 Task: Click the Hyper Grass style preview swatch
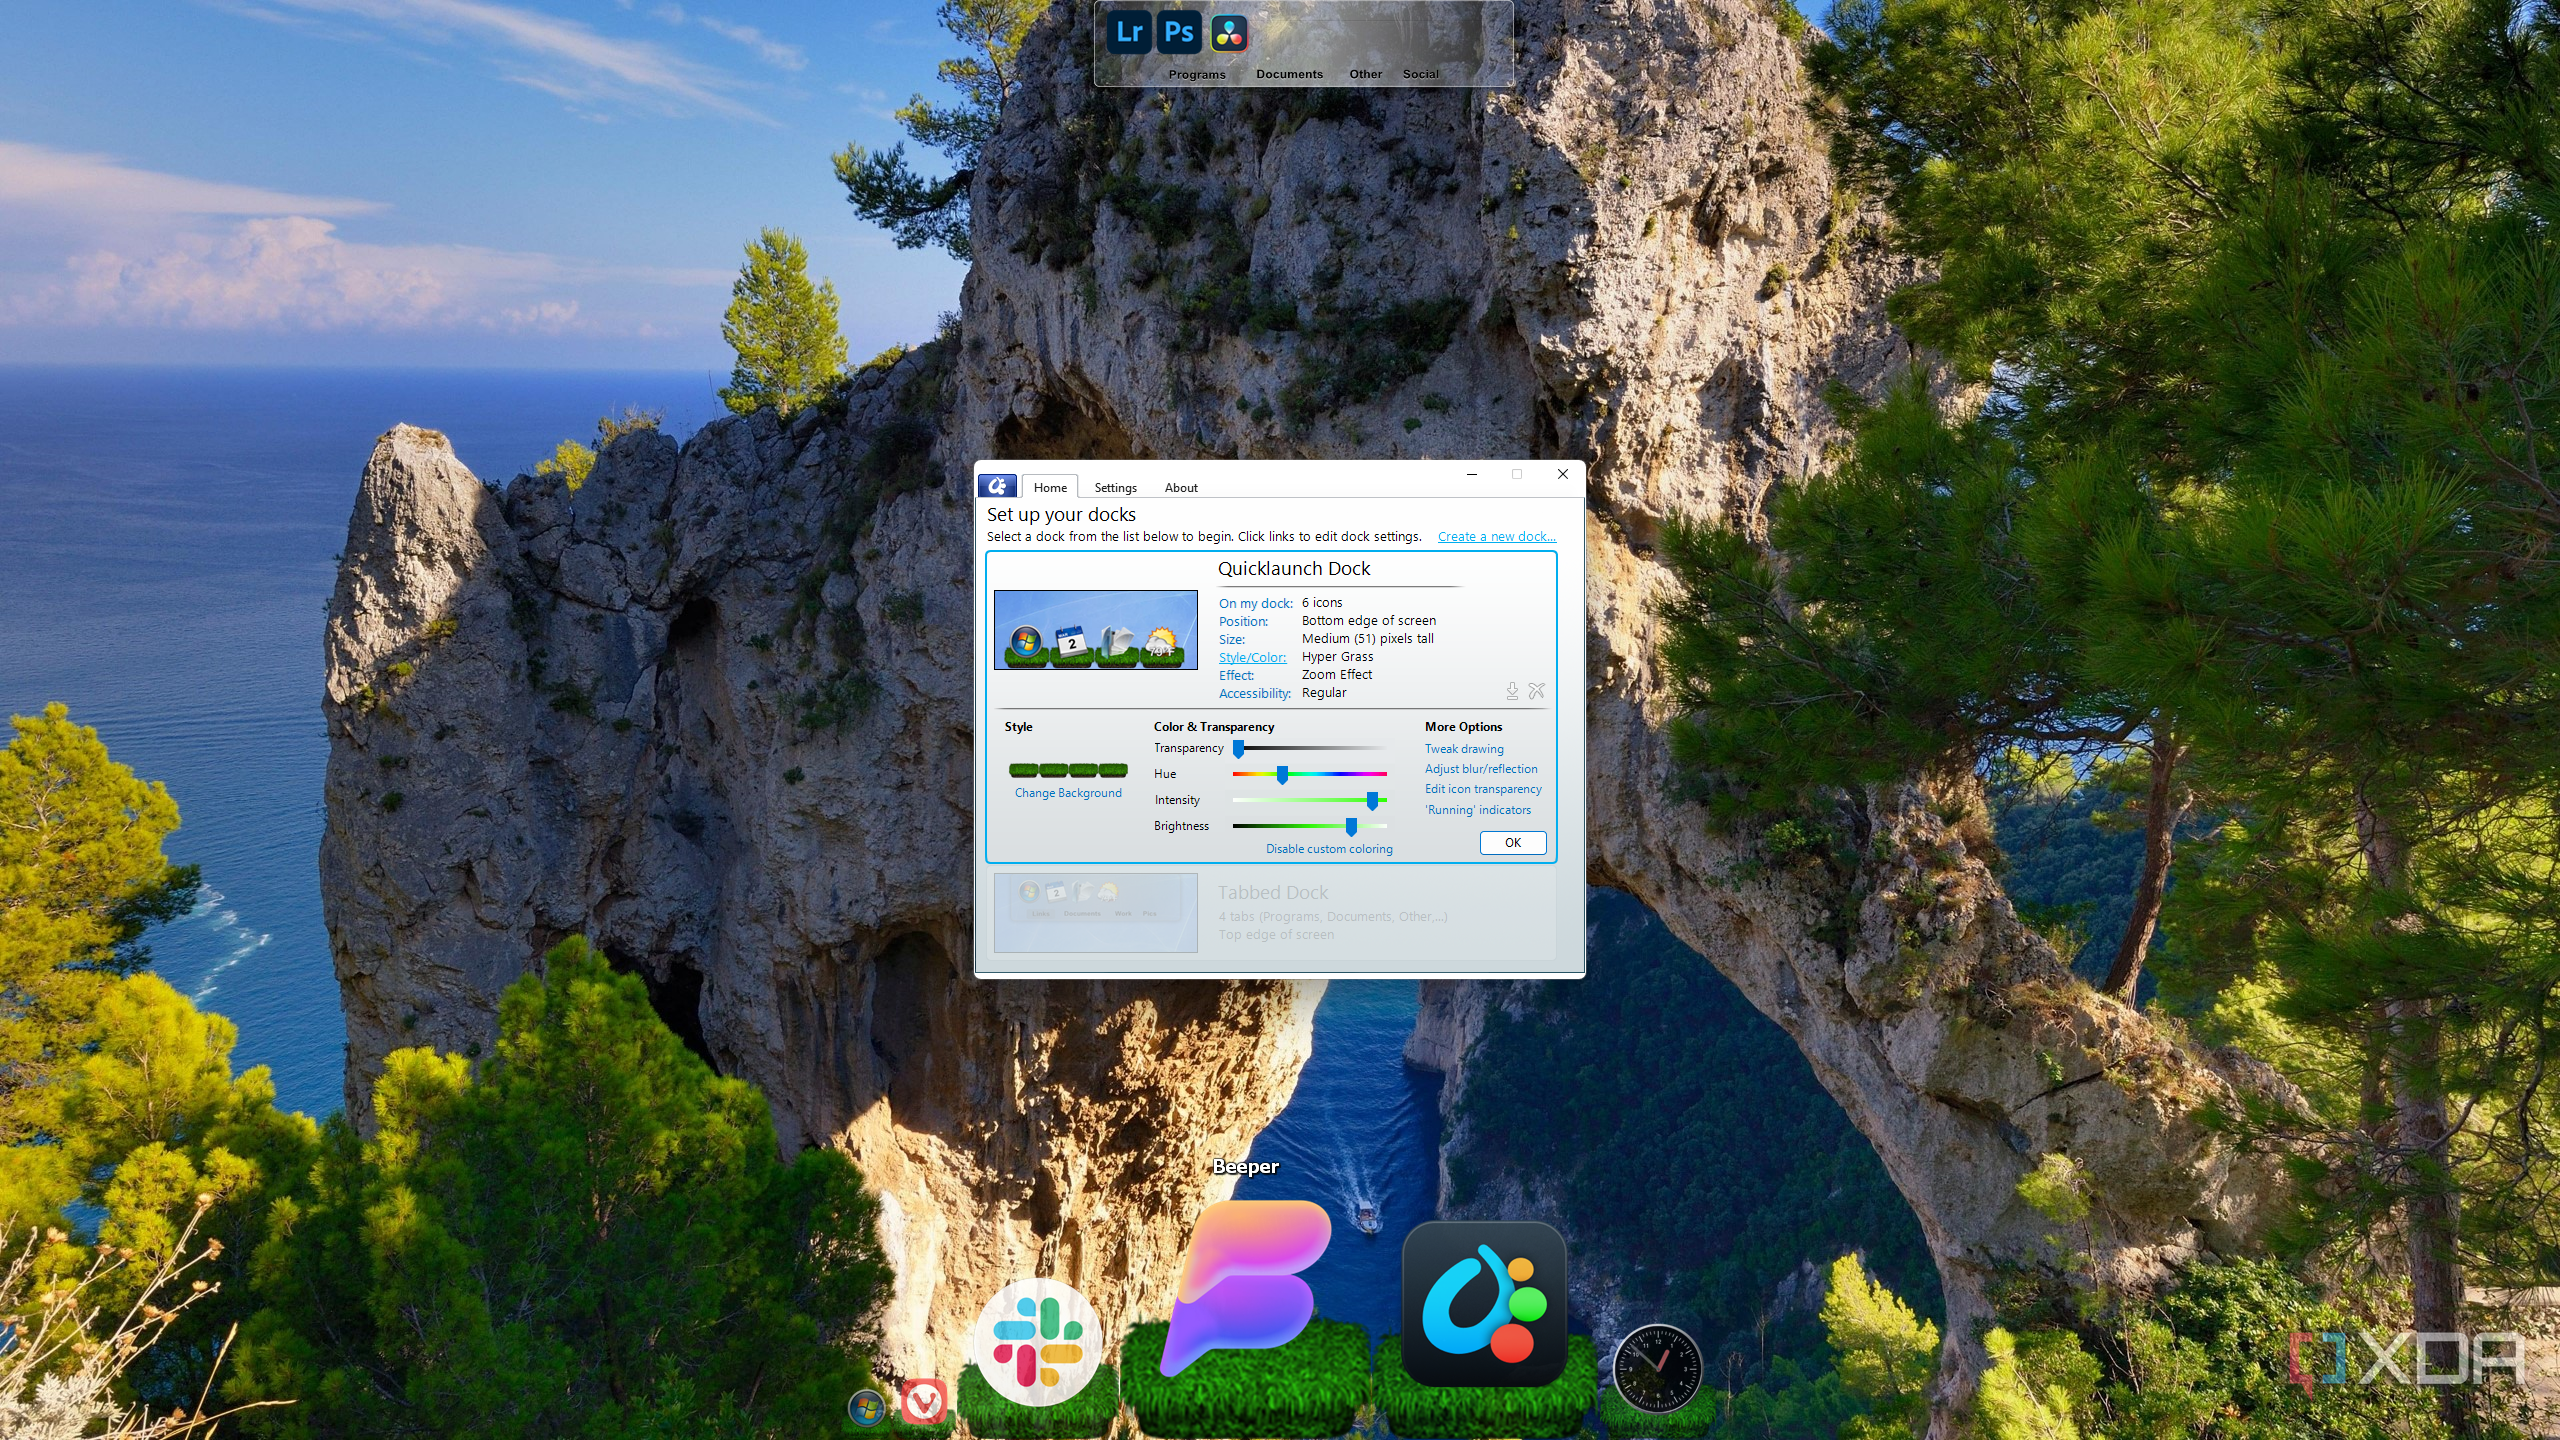[1068, 770]
